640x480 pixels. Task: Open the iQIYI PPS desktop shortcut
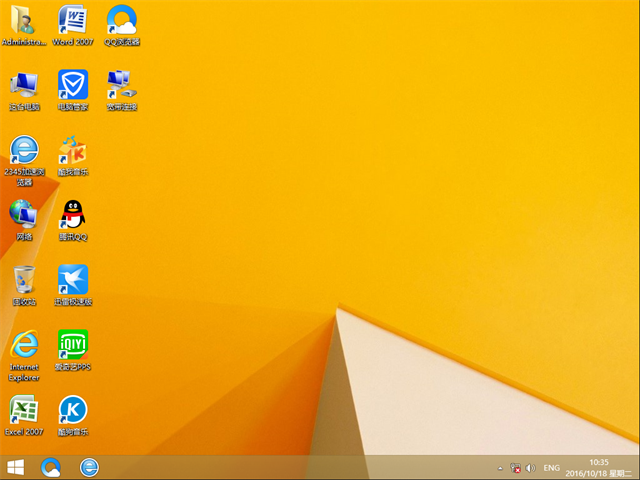pos(72,345)
